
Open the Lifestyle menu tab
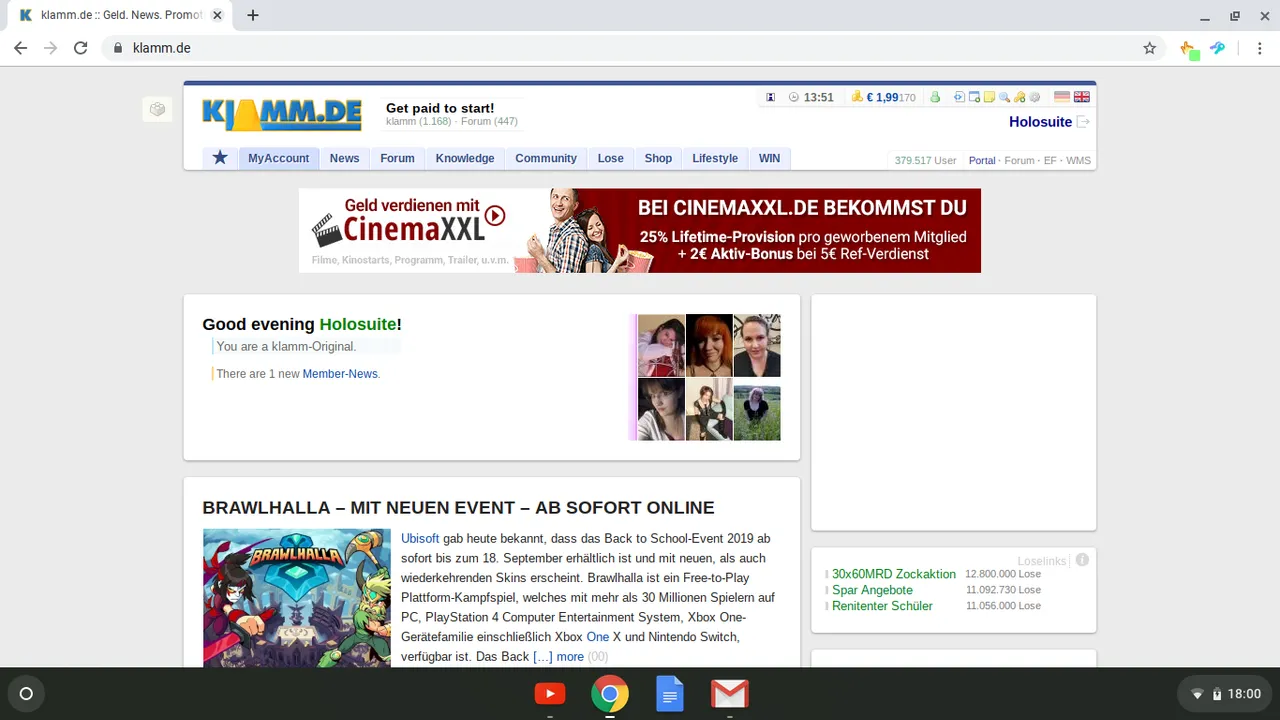(x=715, y=158)
